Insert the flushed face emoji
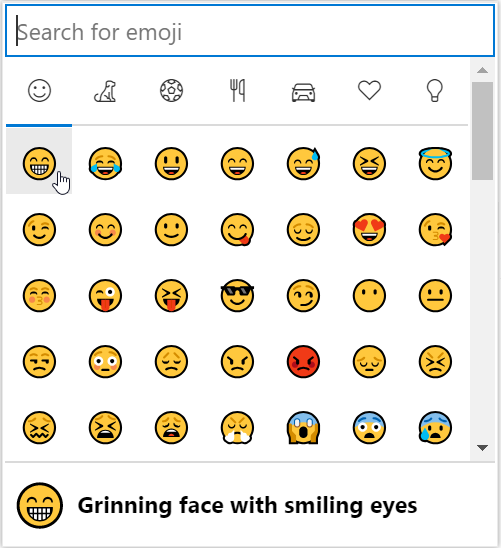Image resolution: width=502 pixels, height=550 pixels. point(105,361)
